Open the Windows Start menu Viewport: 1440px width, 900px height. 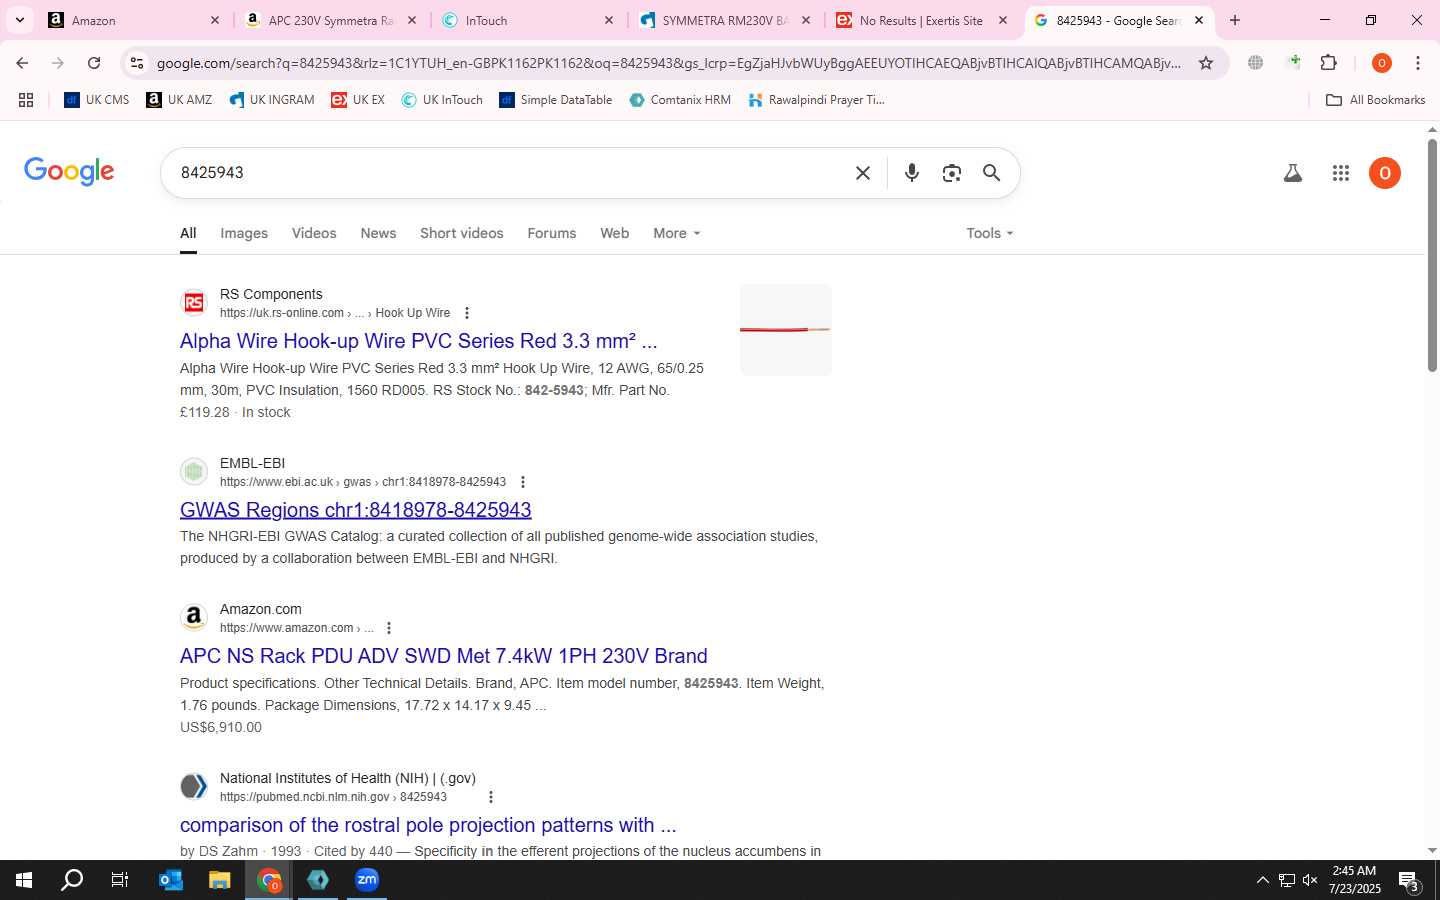(24, 880)
